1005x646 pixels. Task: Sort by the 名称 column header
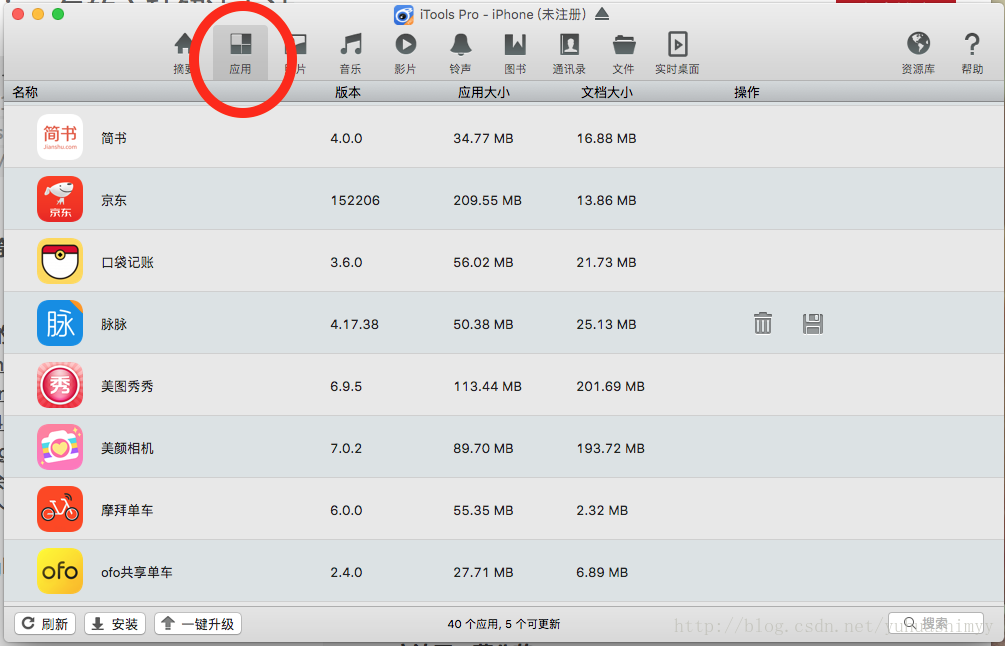click(25, 92)
